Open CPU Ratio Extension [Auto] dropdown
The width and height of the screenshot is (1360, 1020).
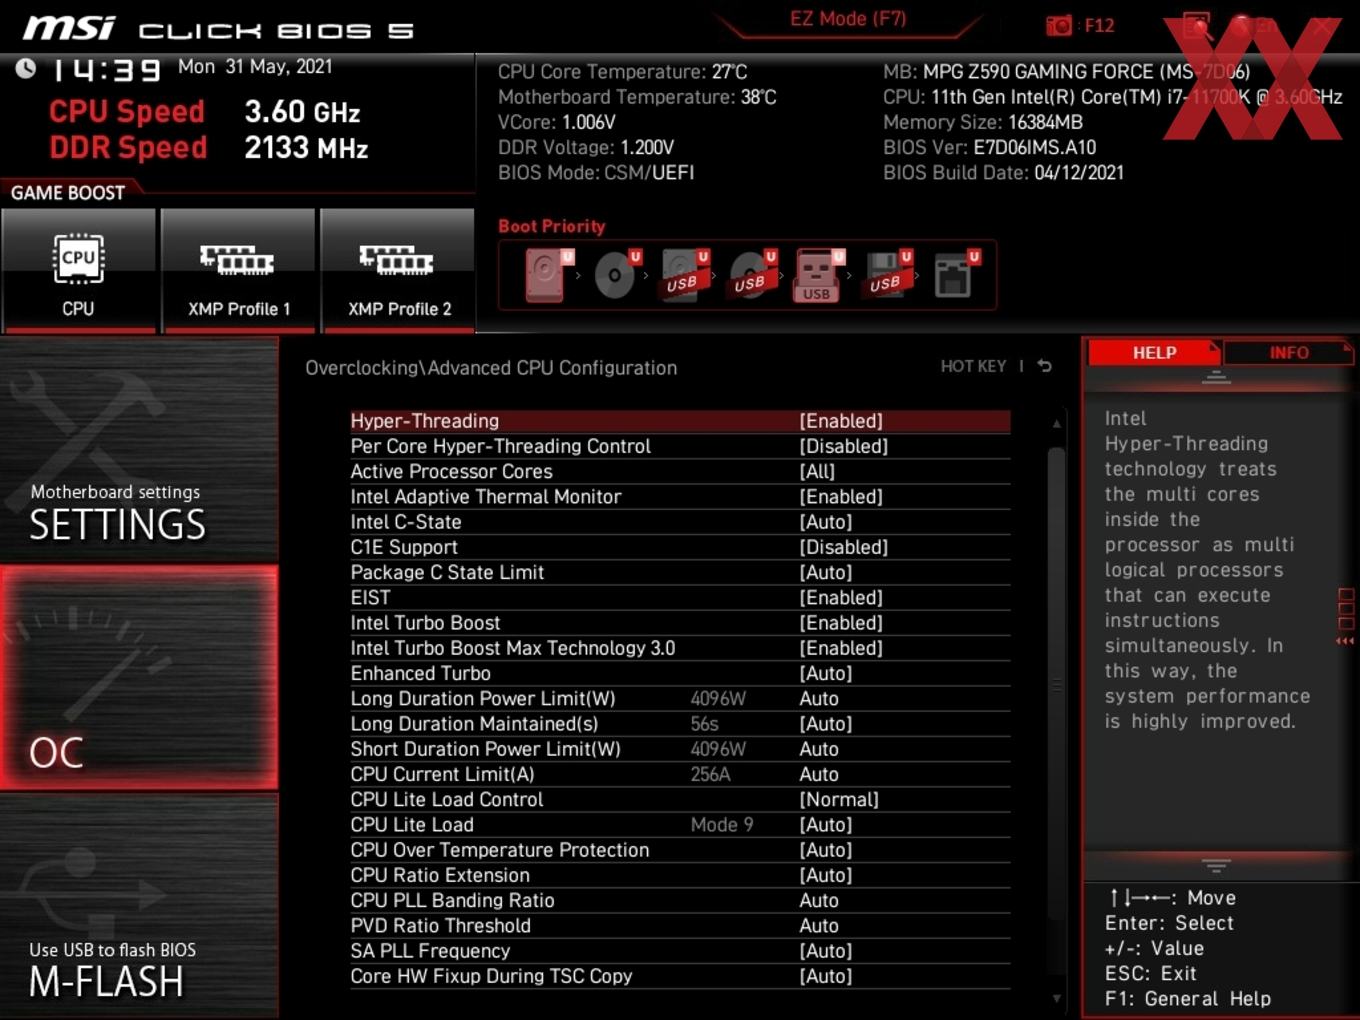point(826,875)
